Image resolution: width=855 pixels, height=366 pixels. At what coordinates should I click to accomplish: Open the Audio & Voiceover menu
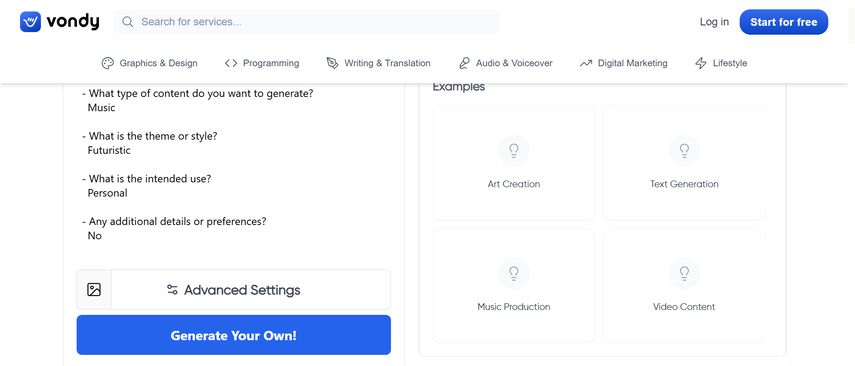click(x=505, y=63)
